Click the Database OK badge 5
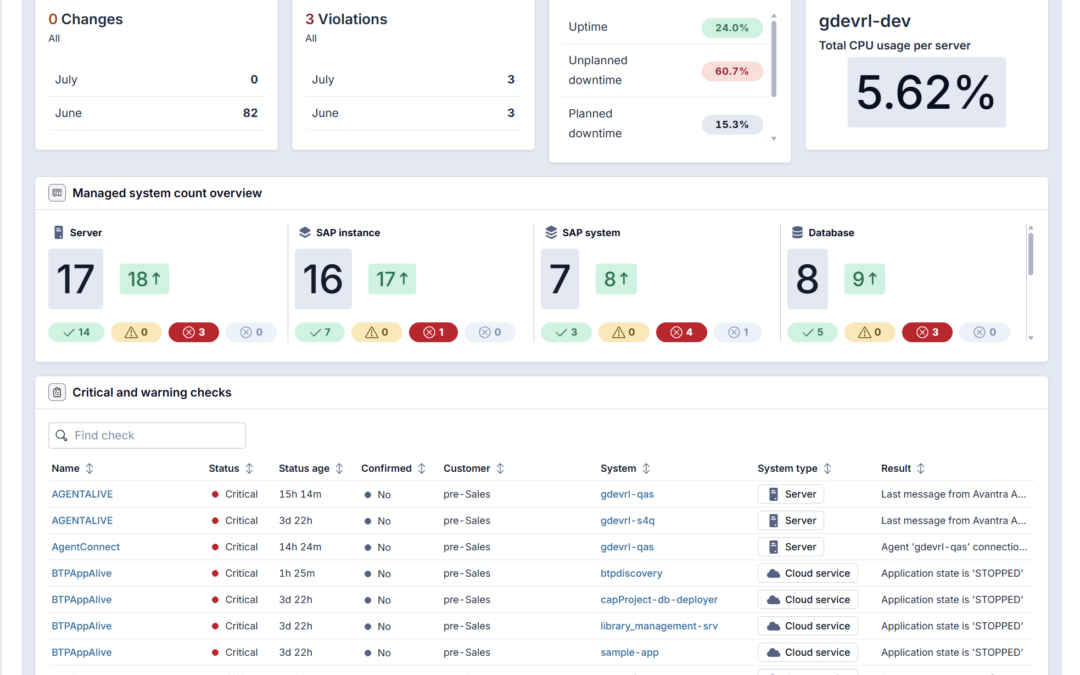1080x675 pixels. pos(812,332)
